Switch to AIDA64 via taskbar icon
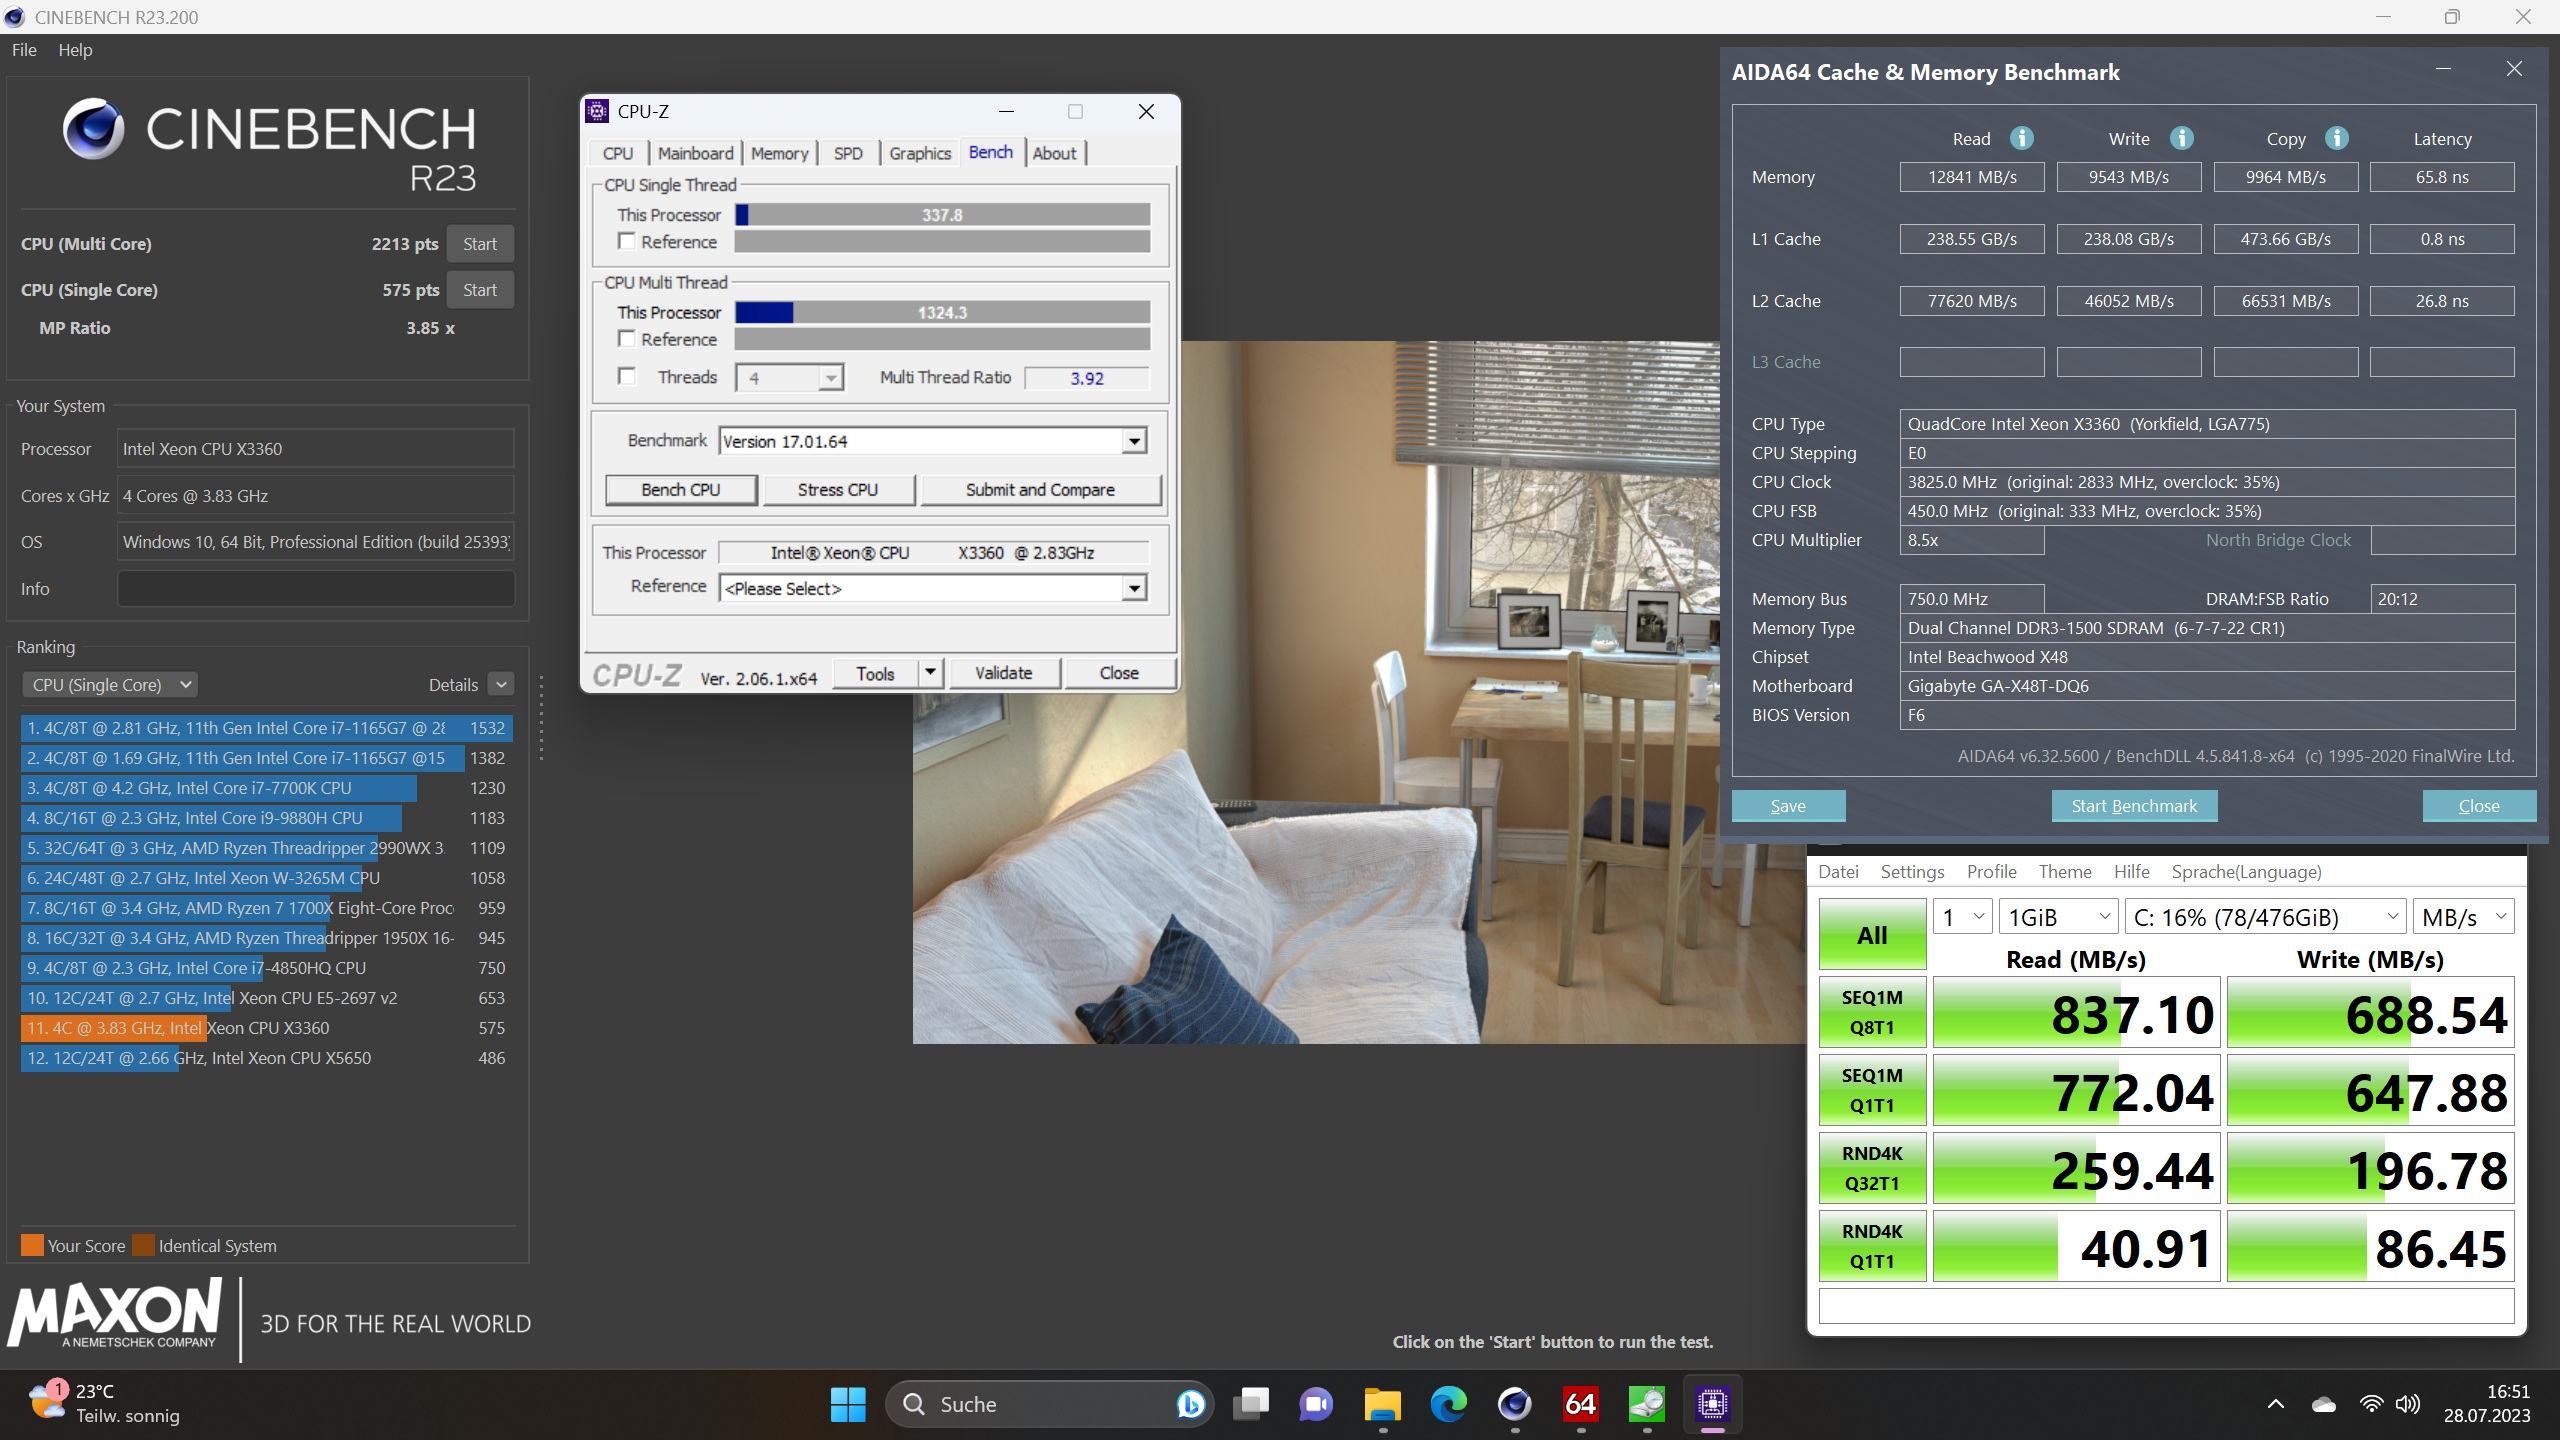This screenshot has width=2560, height=1440. (x=1580, y=1404)
